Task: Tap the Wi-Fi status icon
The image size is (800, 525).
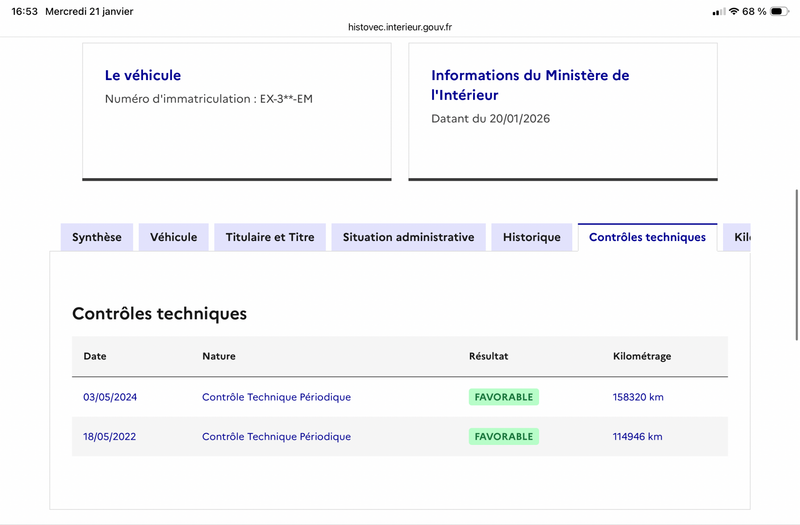Action: (x=734, y=11)
